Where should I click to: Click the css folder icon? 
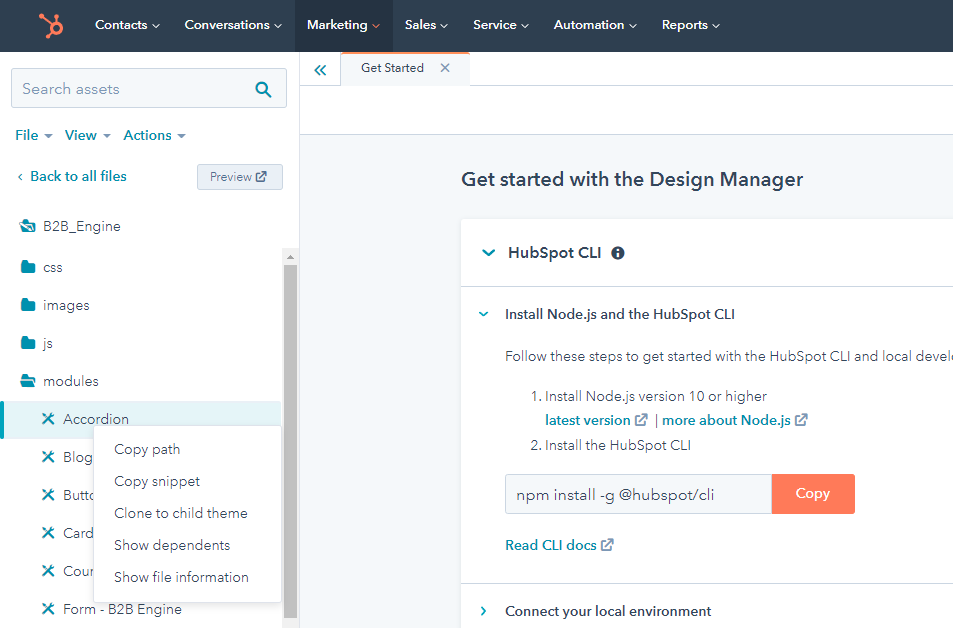(x=28, y=267)
